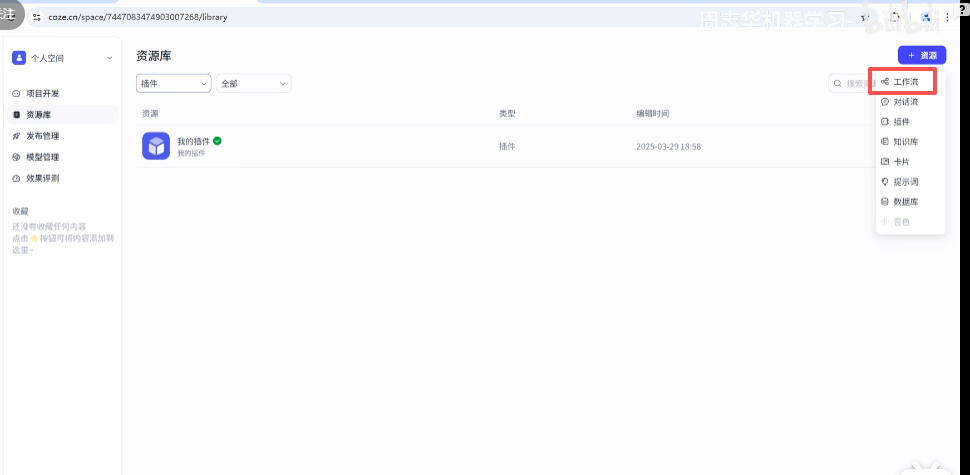The width and height of the screenshot is (970, 475).
Task: Select 对话流 from the resource menu
Action: coord(905,101)
